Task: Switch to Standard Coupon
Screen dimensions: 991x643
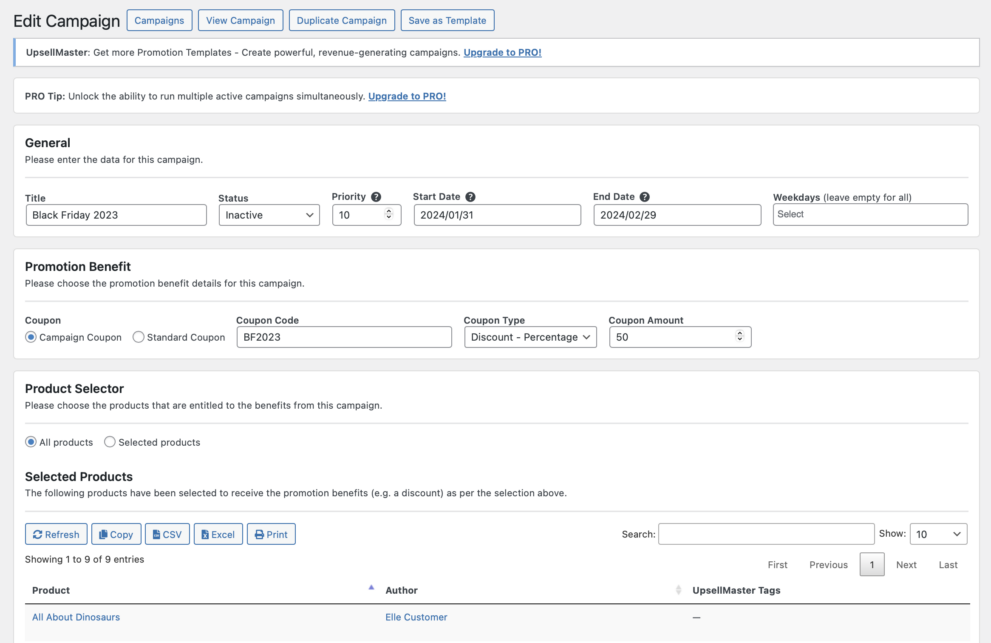Action: pos(137,337)
